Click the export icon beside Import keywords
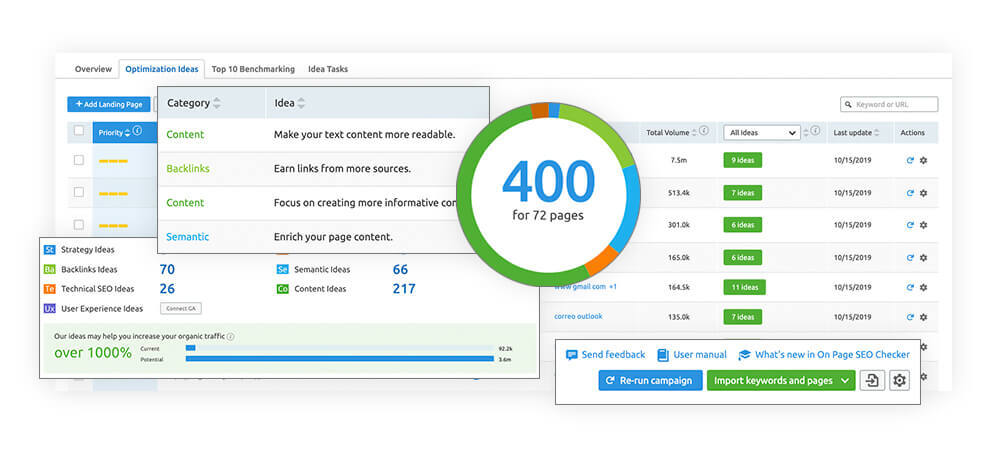Screen dimensions: 1000x450 coord(872,381)
